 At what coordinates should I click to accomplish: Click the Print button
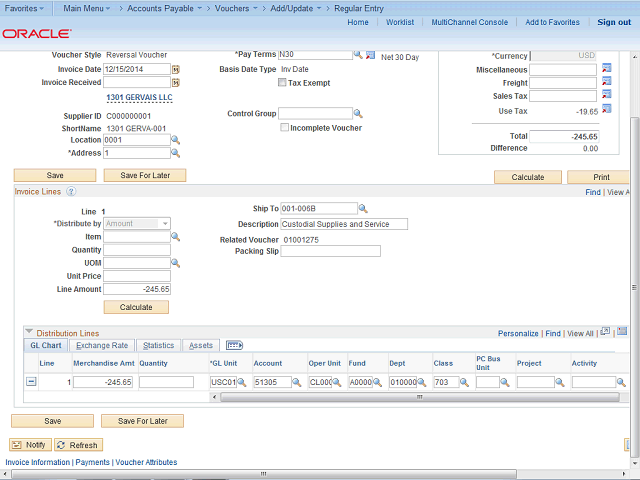(x=597, y=177)
